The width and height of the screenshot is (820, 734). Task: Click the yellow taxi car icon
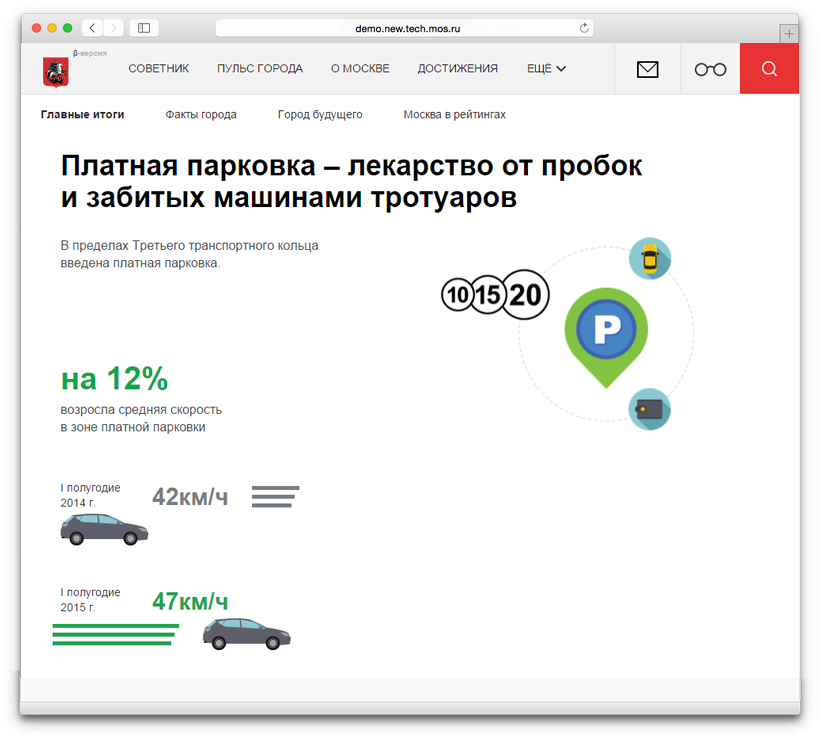point(650,258)
